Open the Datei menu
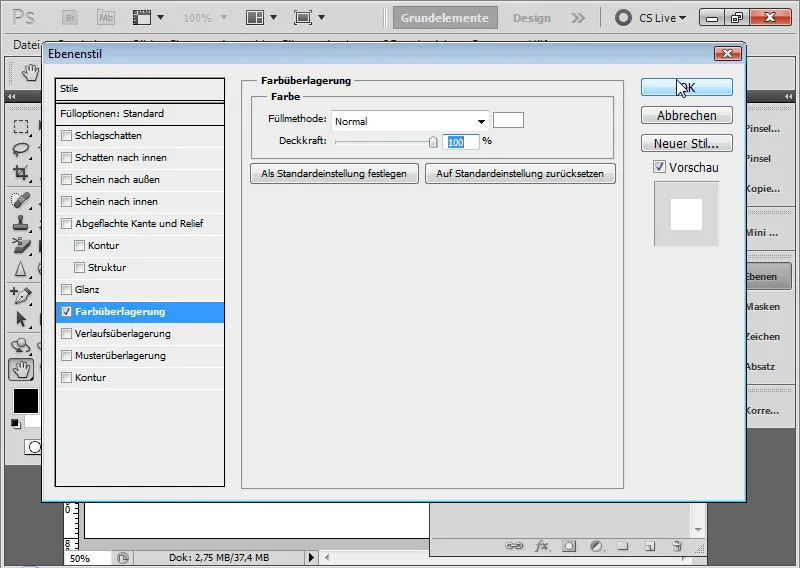Viewport: 800px width, 568px height. pyautogui.click(x=26, y=45)
